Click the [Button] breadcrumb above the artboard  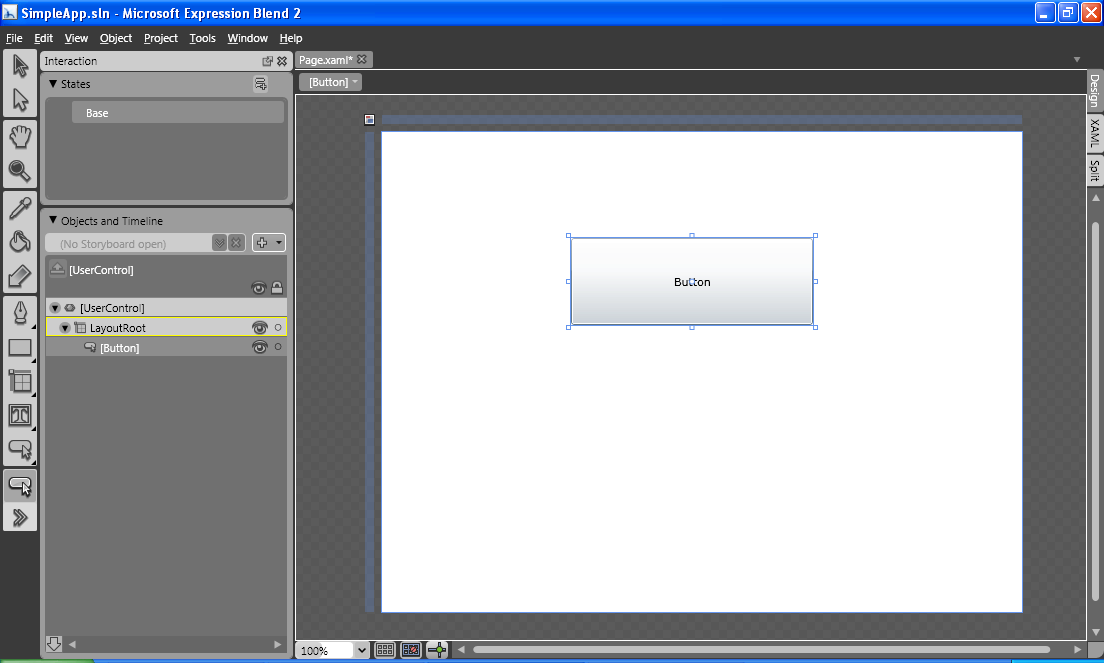[x=329, y=82]
